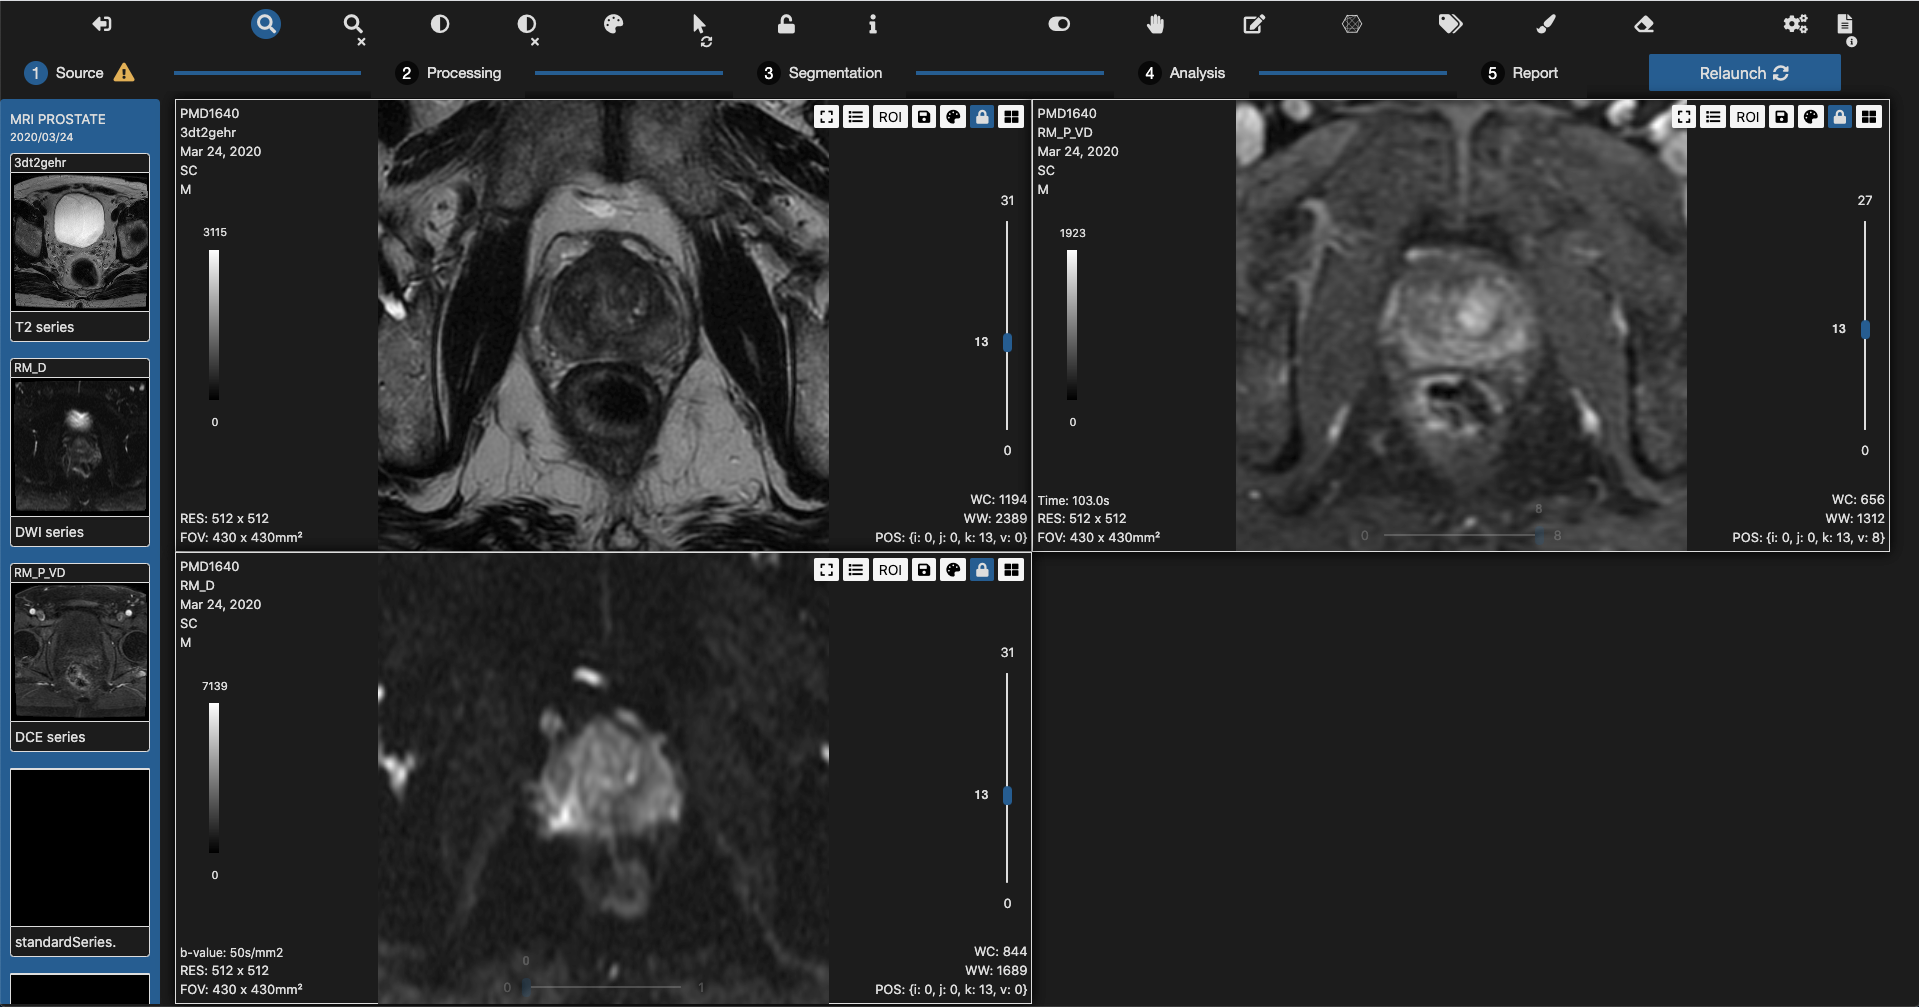Click the warning triangle next to Source
The image size is (1919, 1007).
(x=124, y=72)
